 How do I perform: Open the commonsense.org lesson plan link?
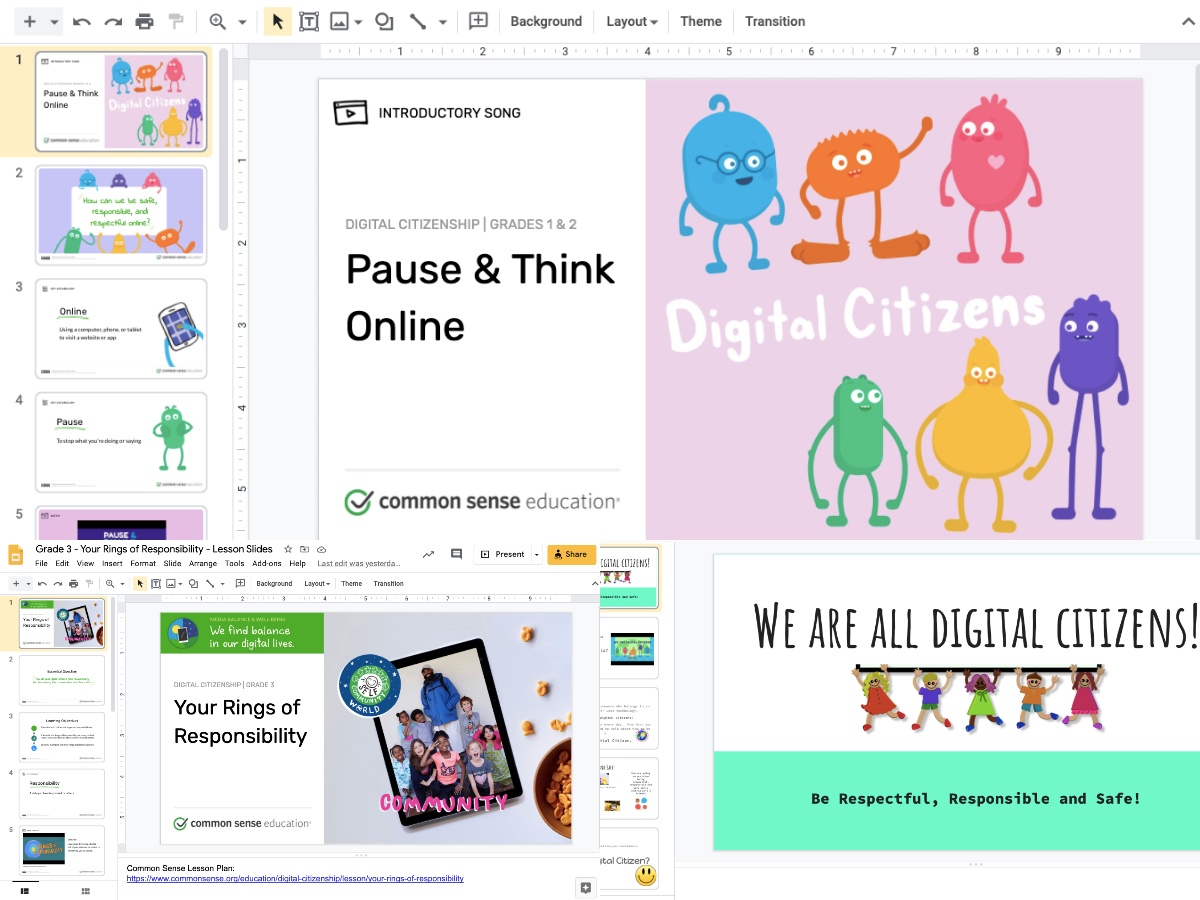click(295, 878)
